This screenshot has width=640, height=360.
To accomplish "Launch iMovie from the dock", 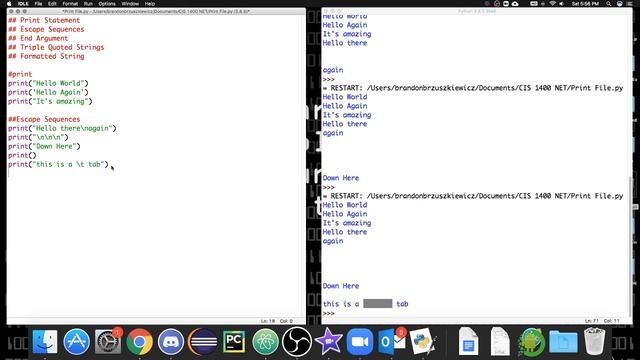I will tap(329, 341).
